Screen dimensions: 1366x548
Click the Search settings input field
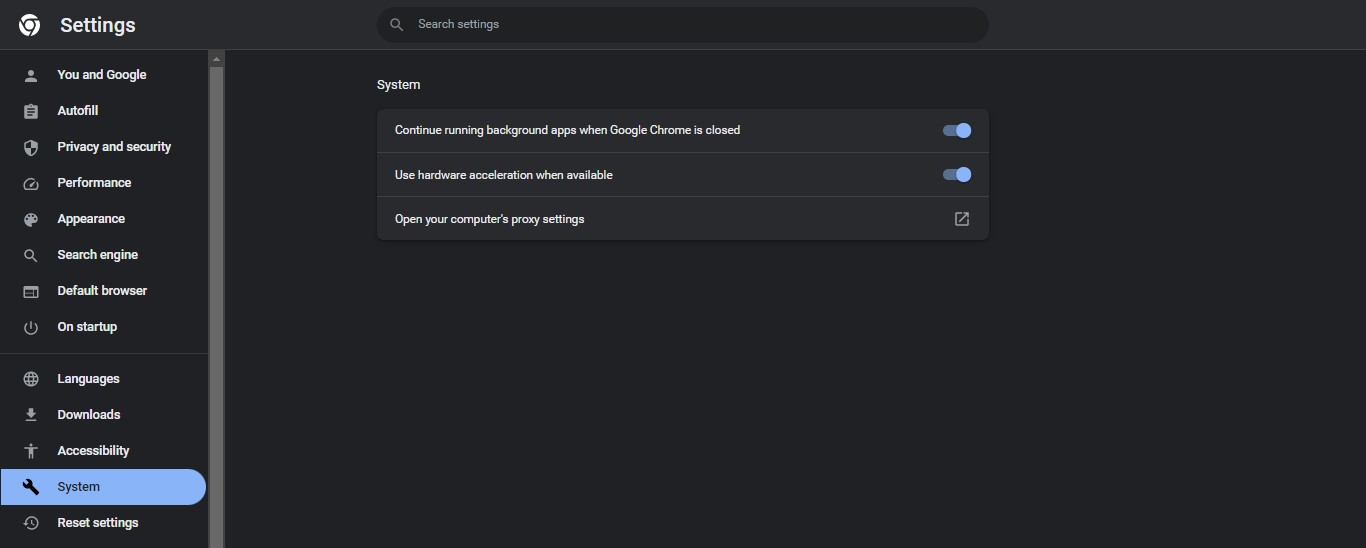690,24
